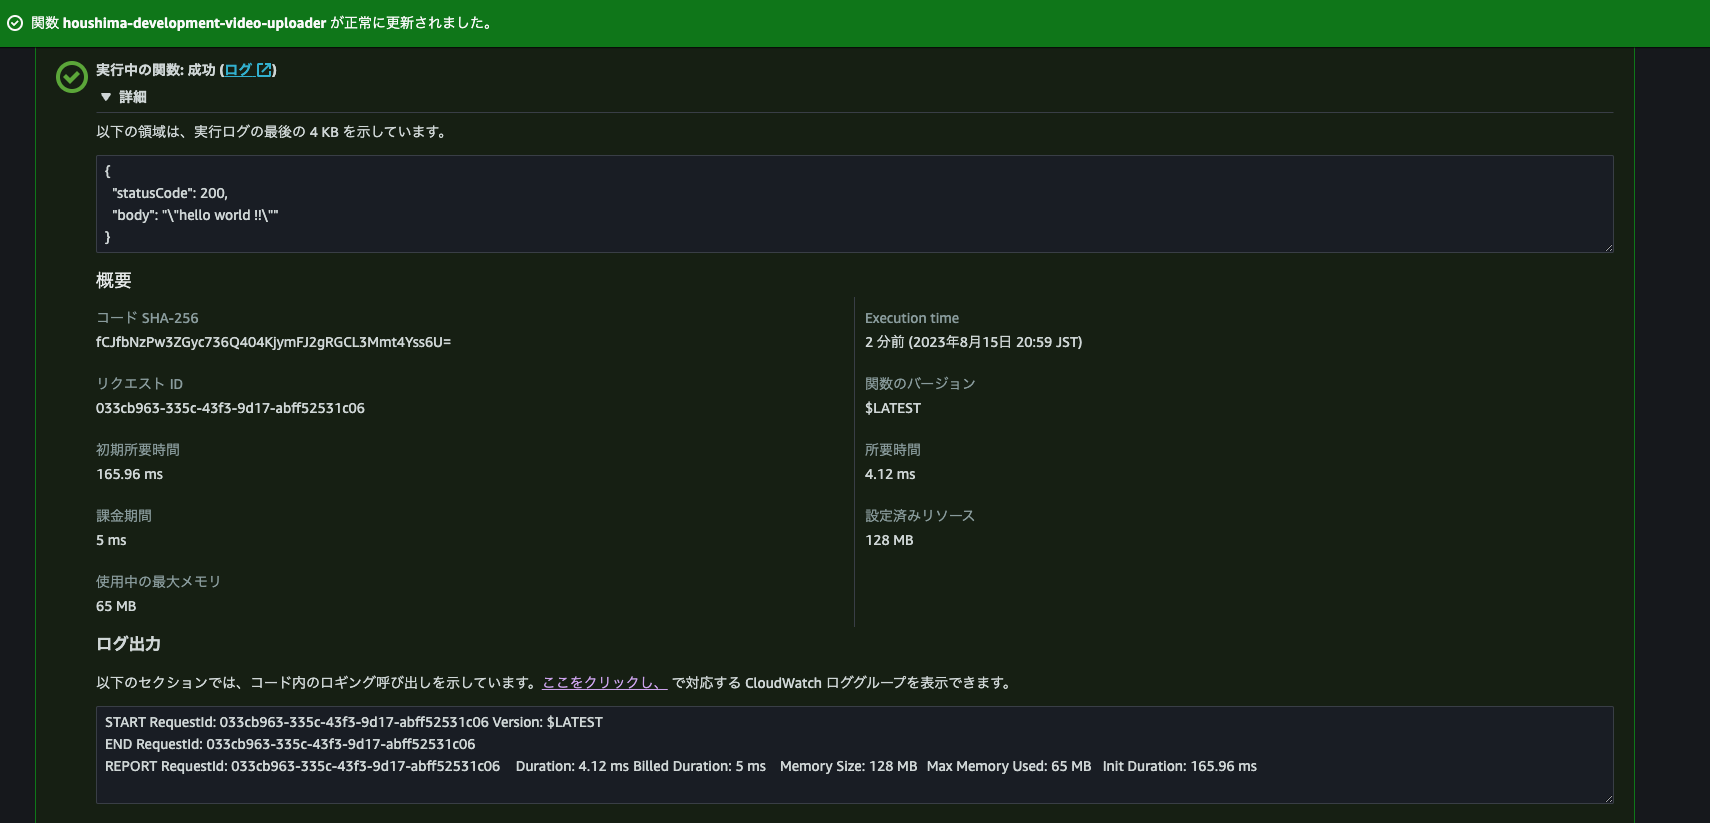Click the green success checkmark icon
Viewport: 1710px width, 823px height.
click(72, 77)
